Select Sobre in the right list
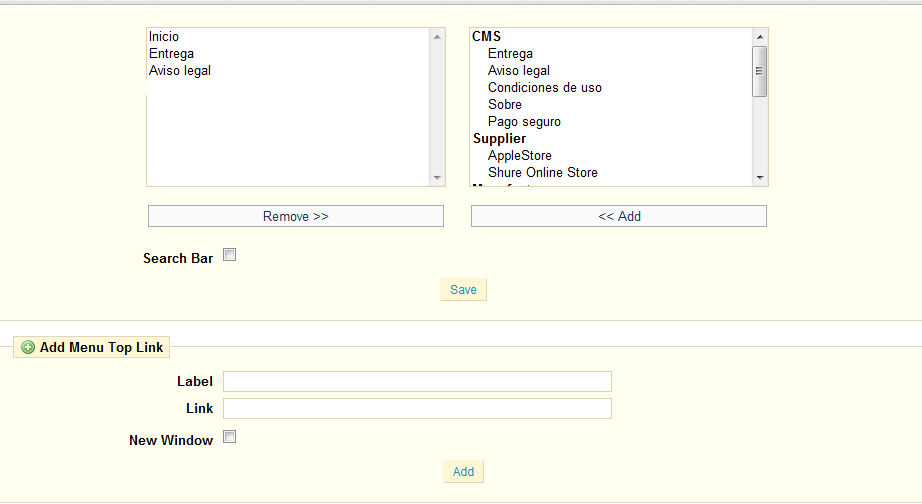Screen dimensions: 922x504 [x=505, y=105]
